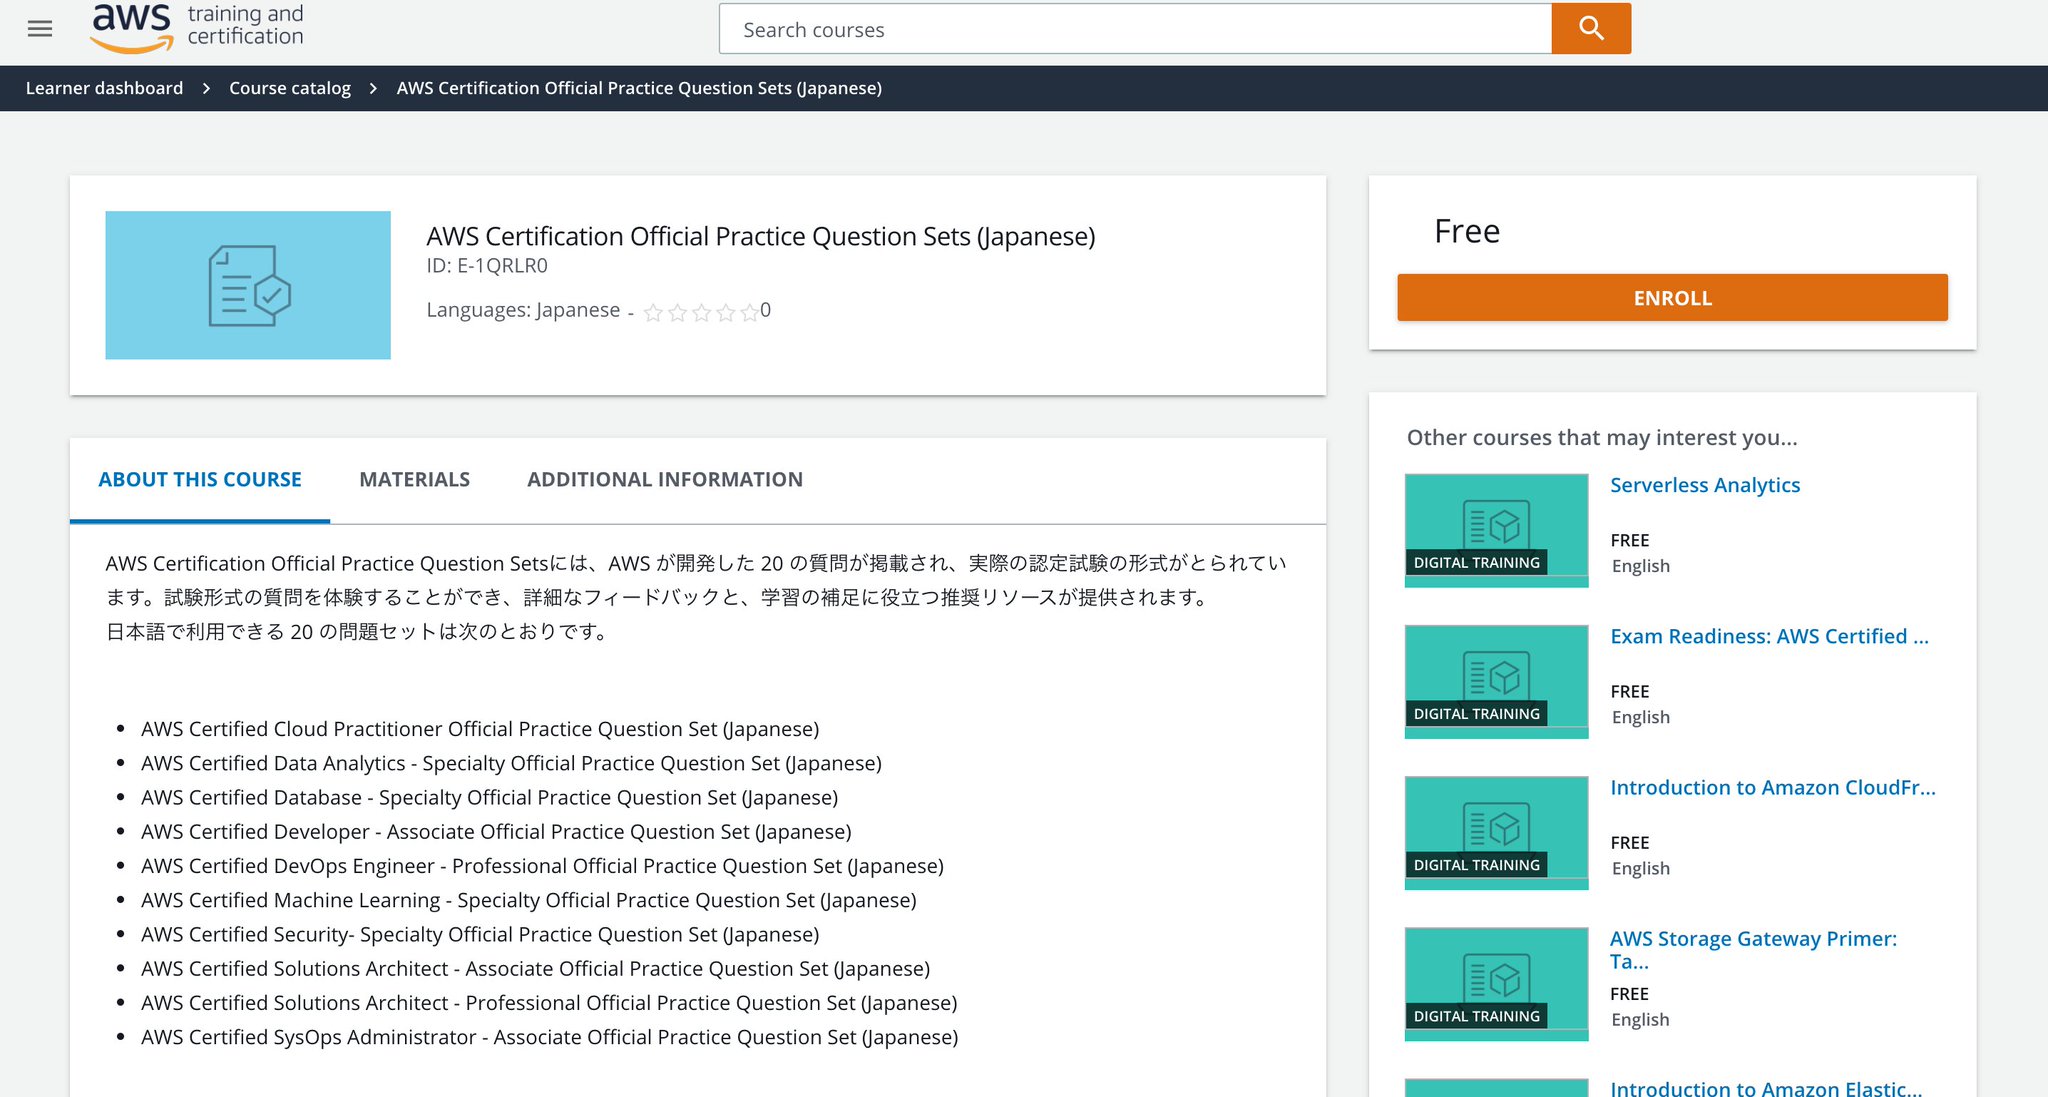Click the fourth rating star
The height and width of the screenshot is (1097, 2048).
coord(725,312)
